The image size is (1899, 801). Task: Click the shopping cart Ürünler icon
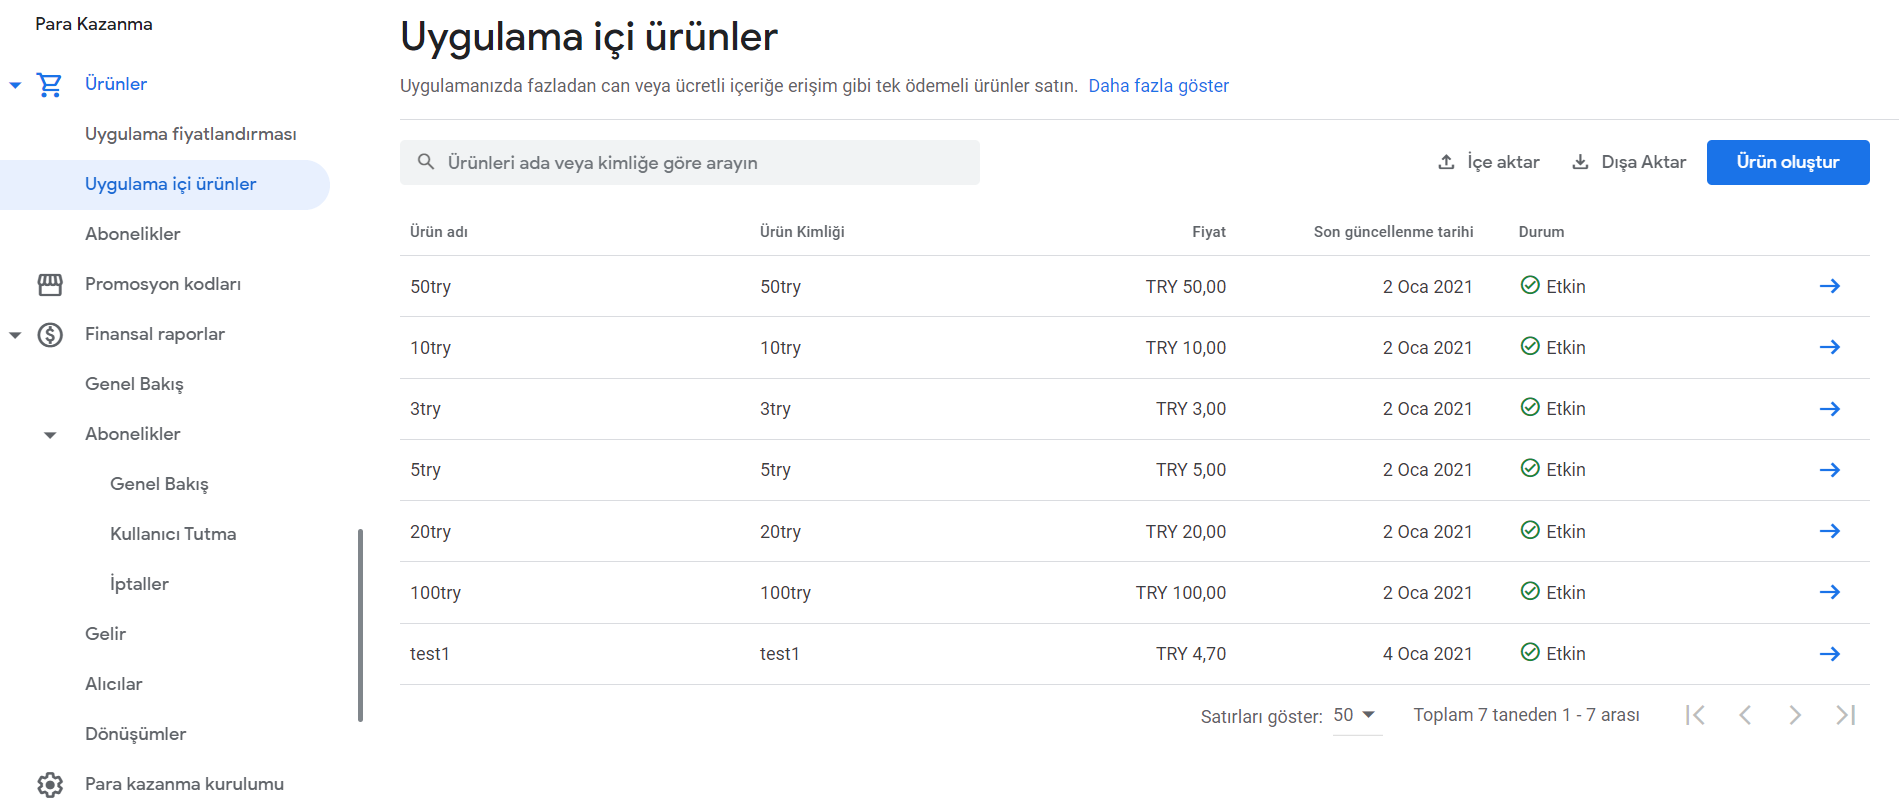tap(49, 85)
